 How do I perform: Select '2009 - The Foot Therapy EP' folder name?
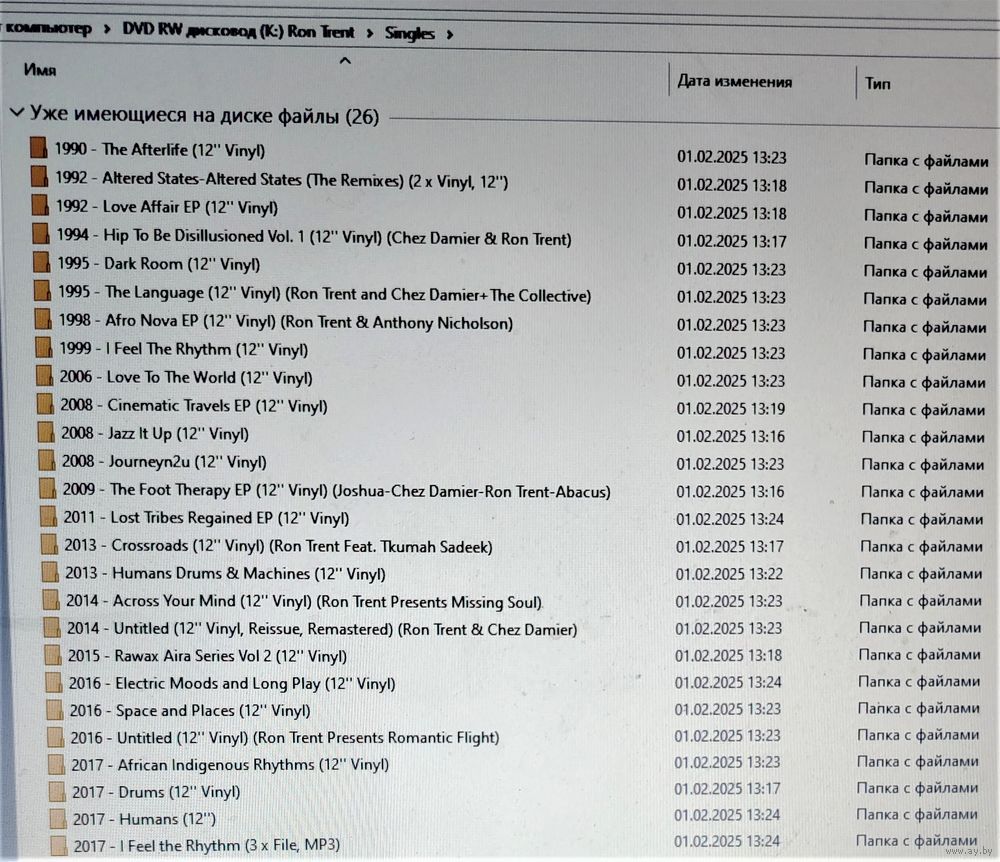pyautogui.click(x=337, y=490)
